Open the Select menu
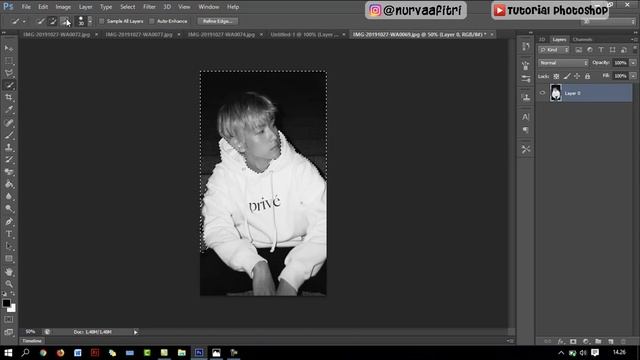Screen dimensions: 640x360 (x=127, y=7)
